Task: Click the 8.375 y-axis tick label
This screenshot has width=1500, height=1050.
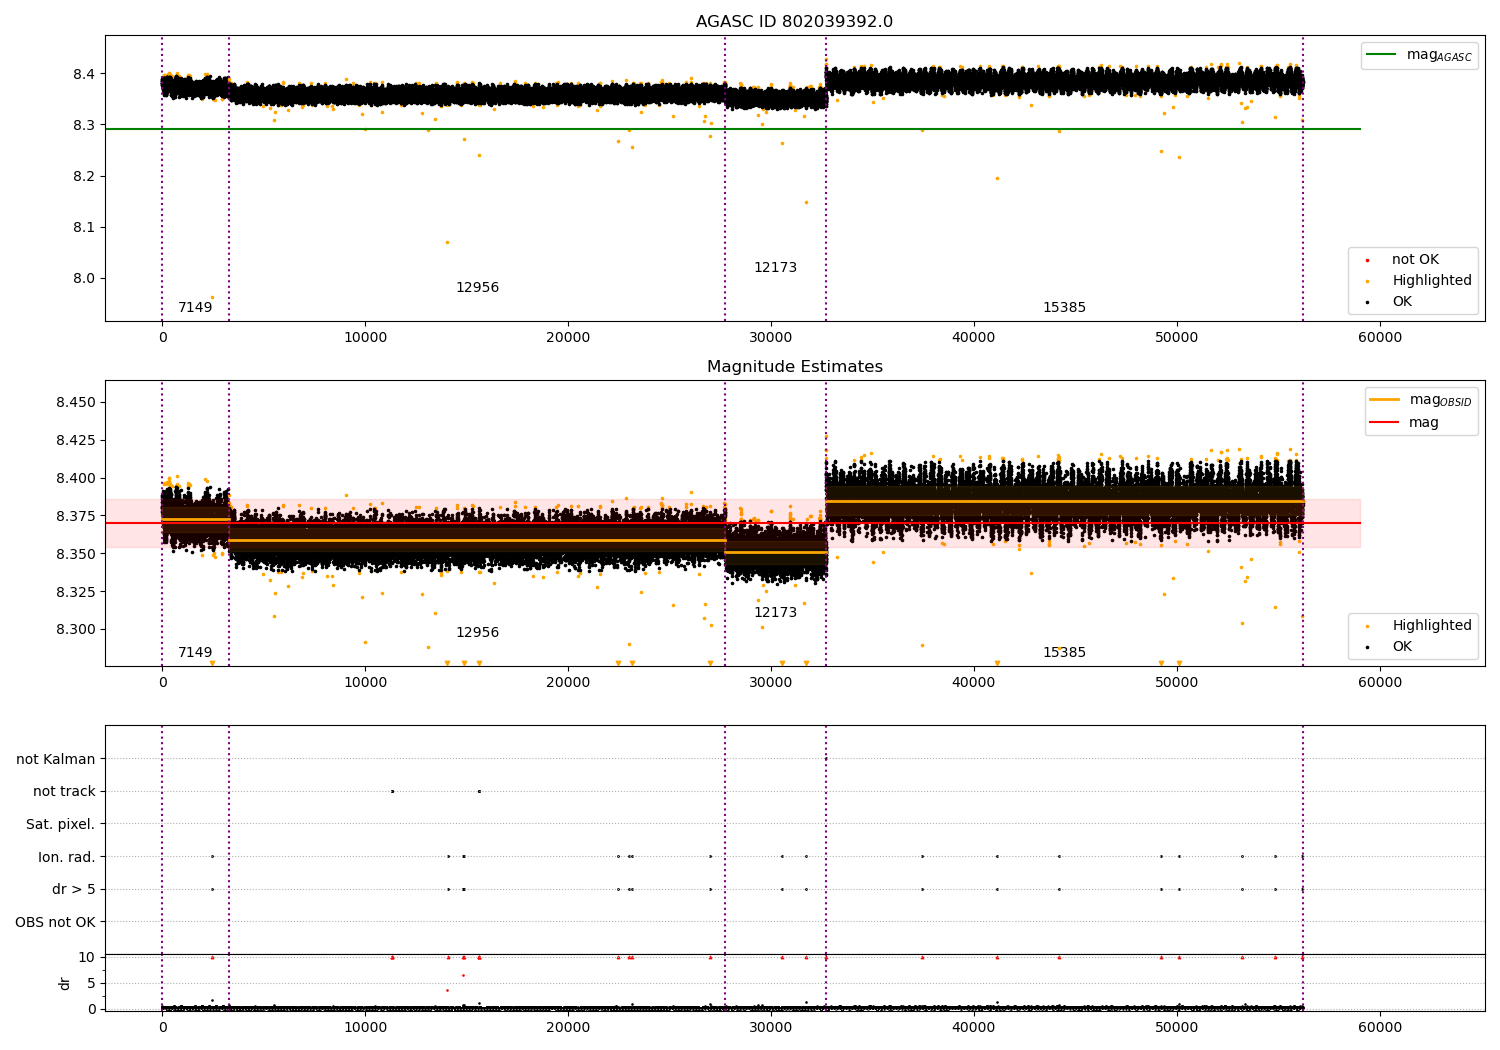Action: point(76,517)
